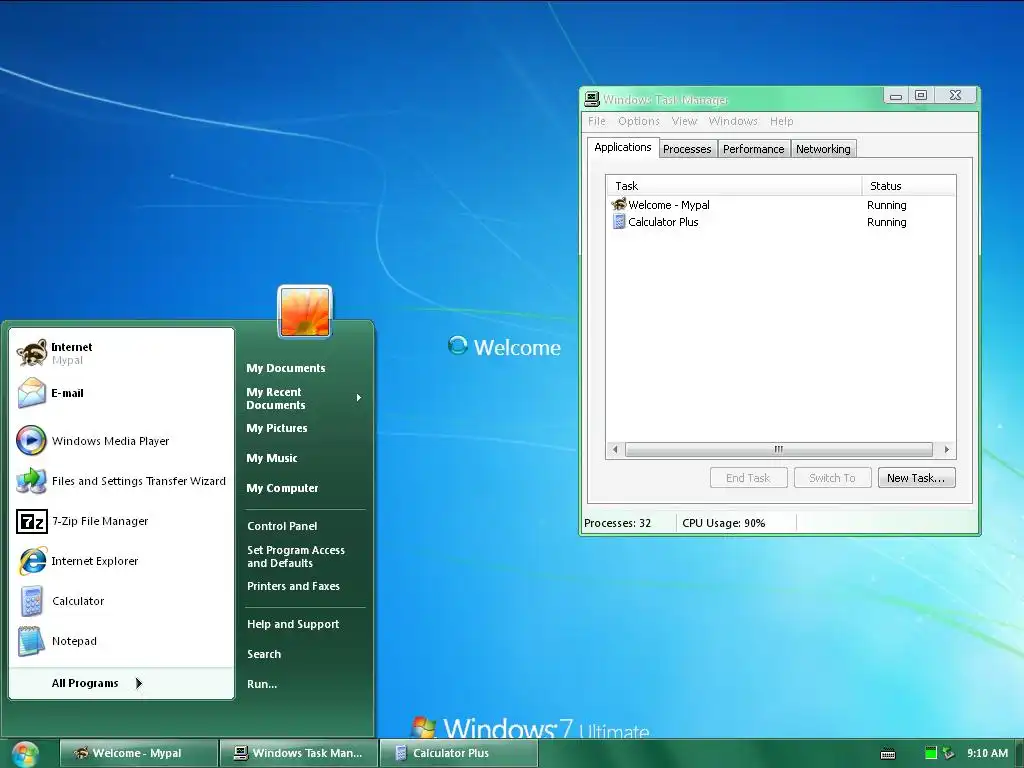1024x768 pixels.
Task: Click Running status of Welcome - Mypal
Action: click(x=886, y=205)
